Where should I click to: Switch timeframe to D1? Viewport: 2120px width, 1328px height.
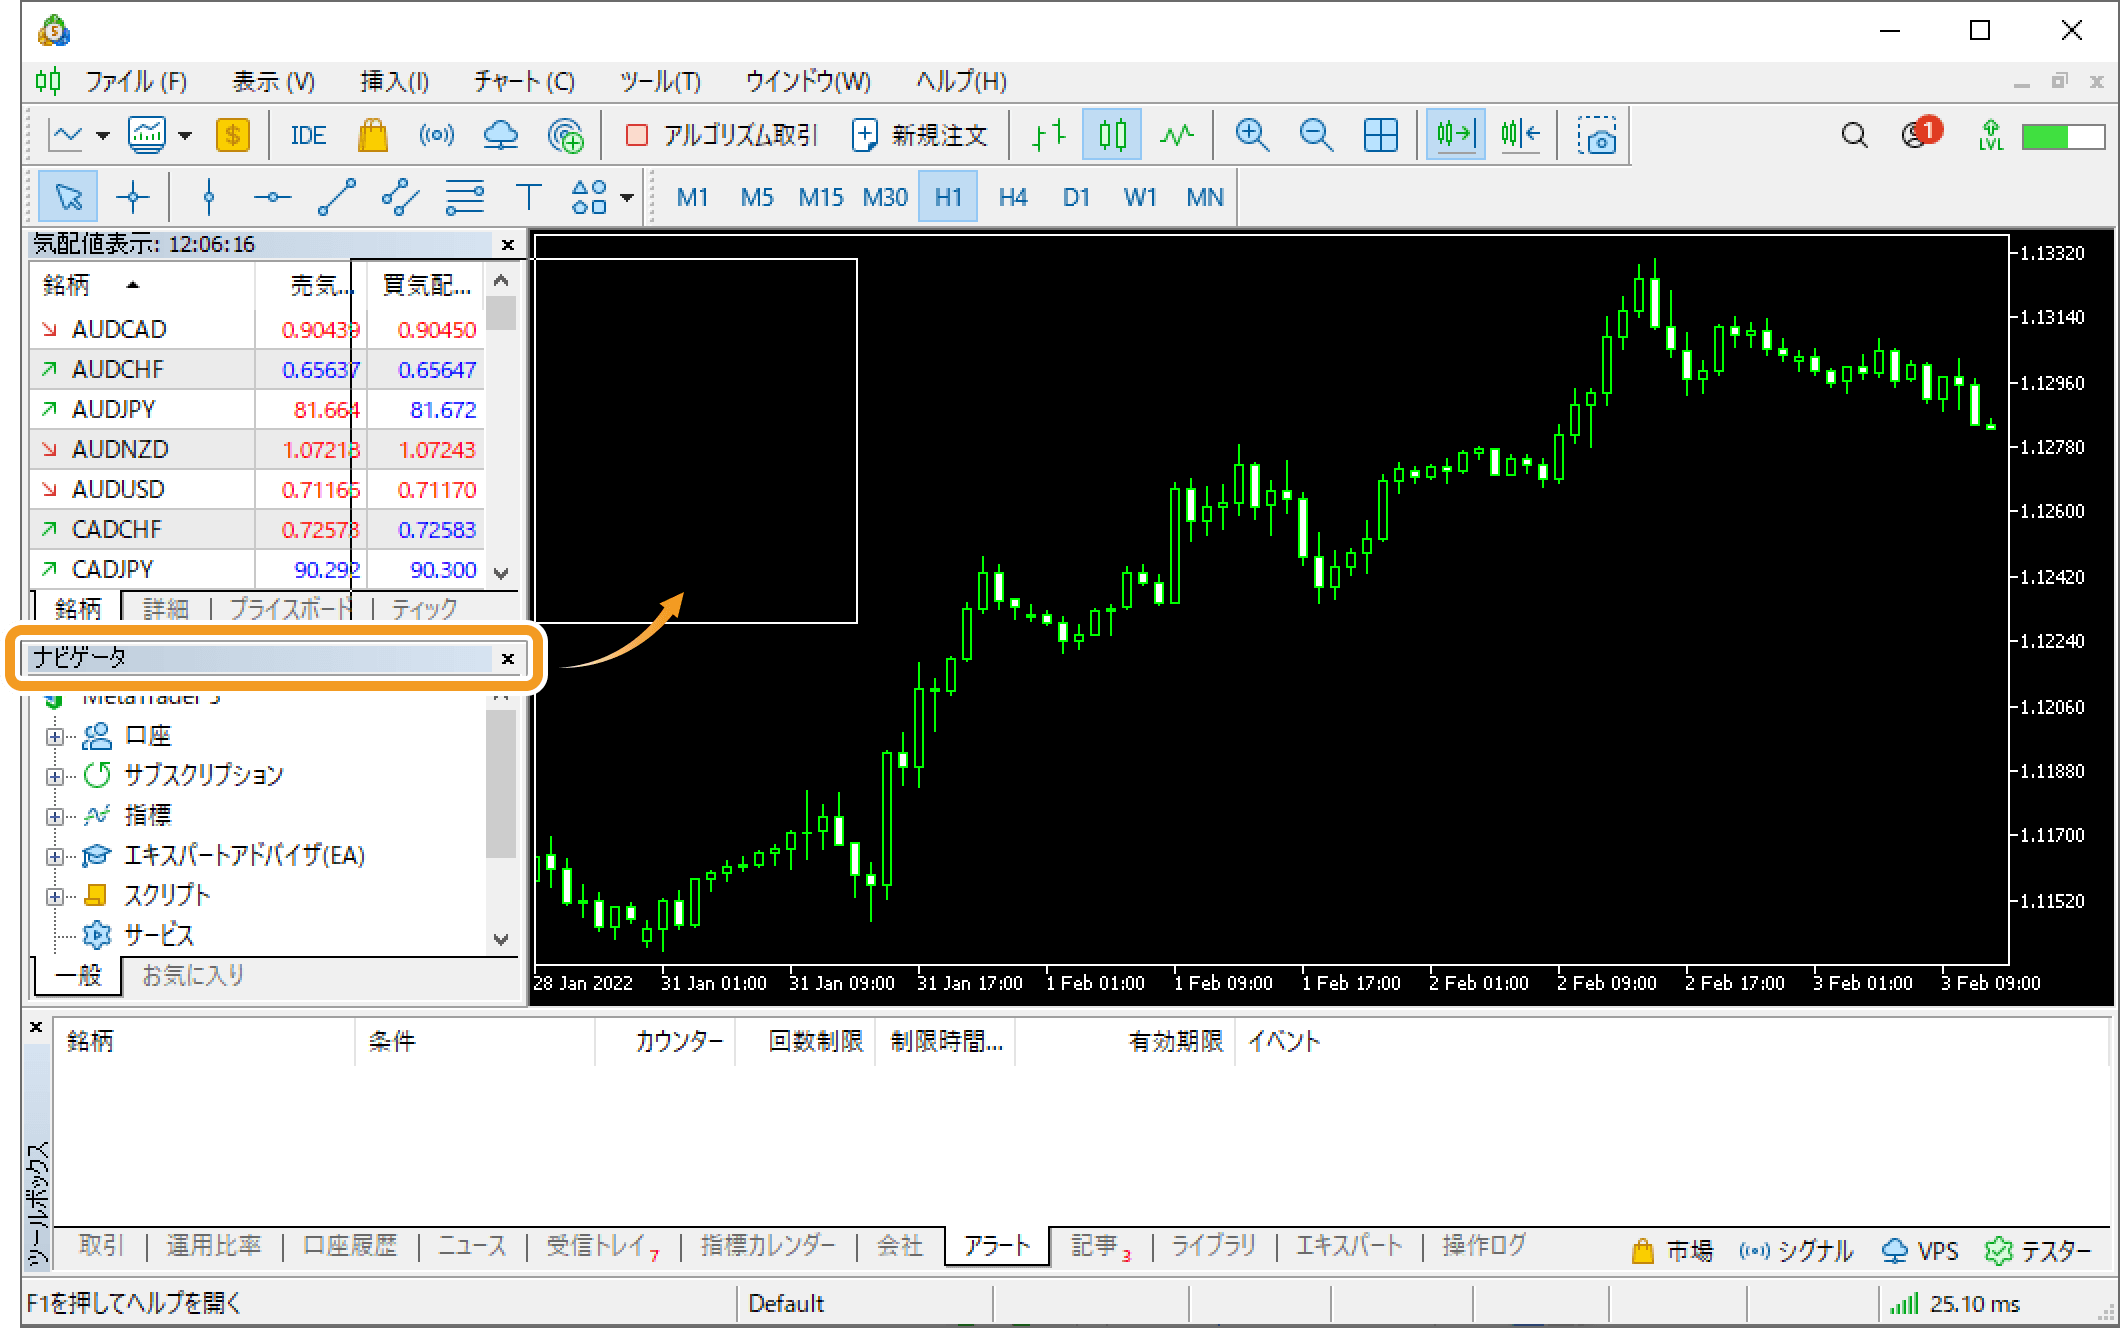1076,197
